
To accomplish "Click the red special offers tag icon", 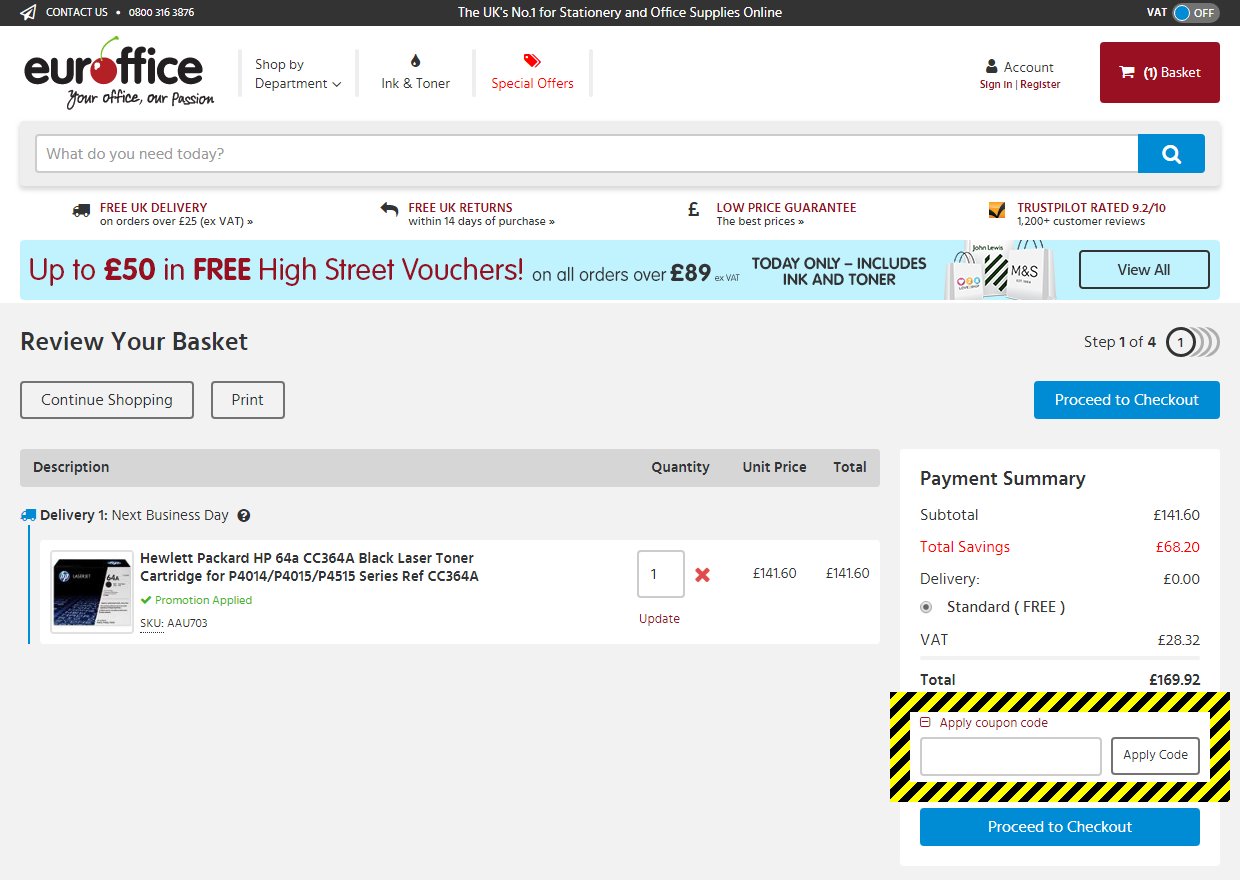I will coord(532,61).
